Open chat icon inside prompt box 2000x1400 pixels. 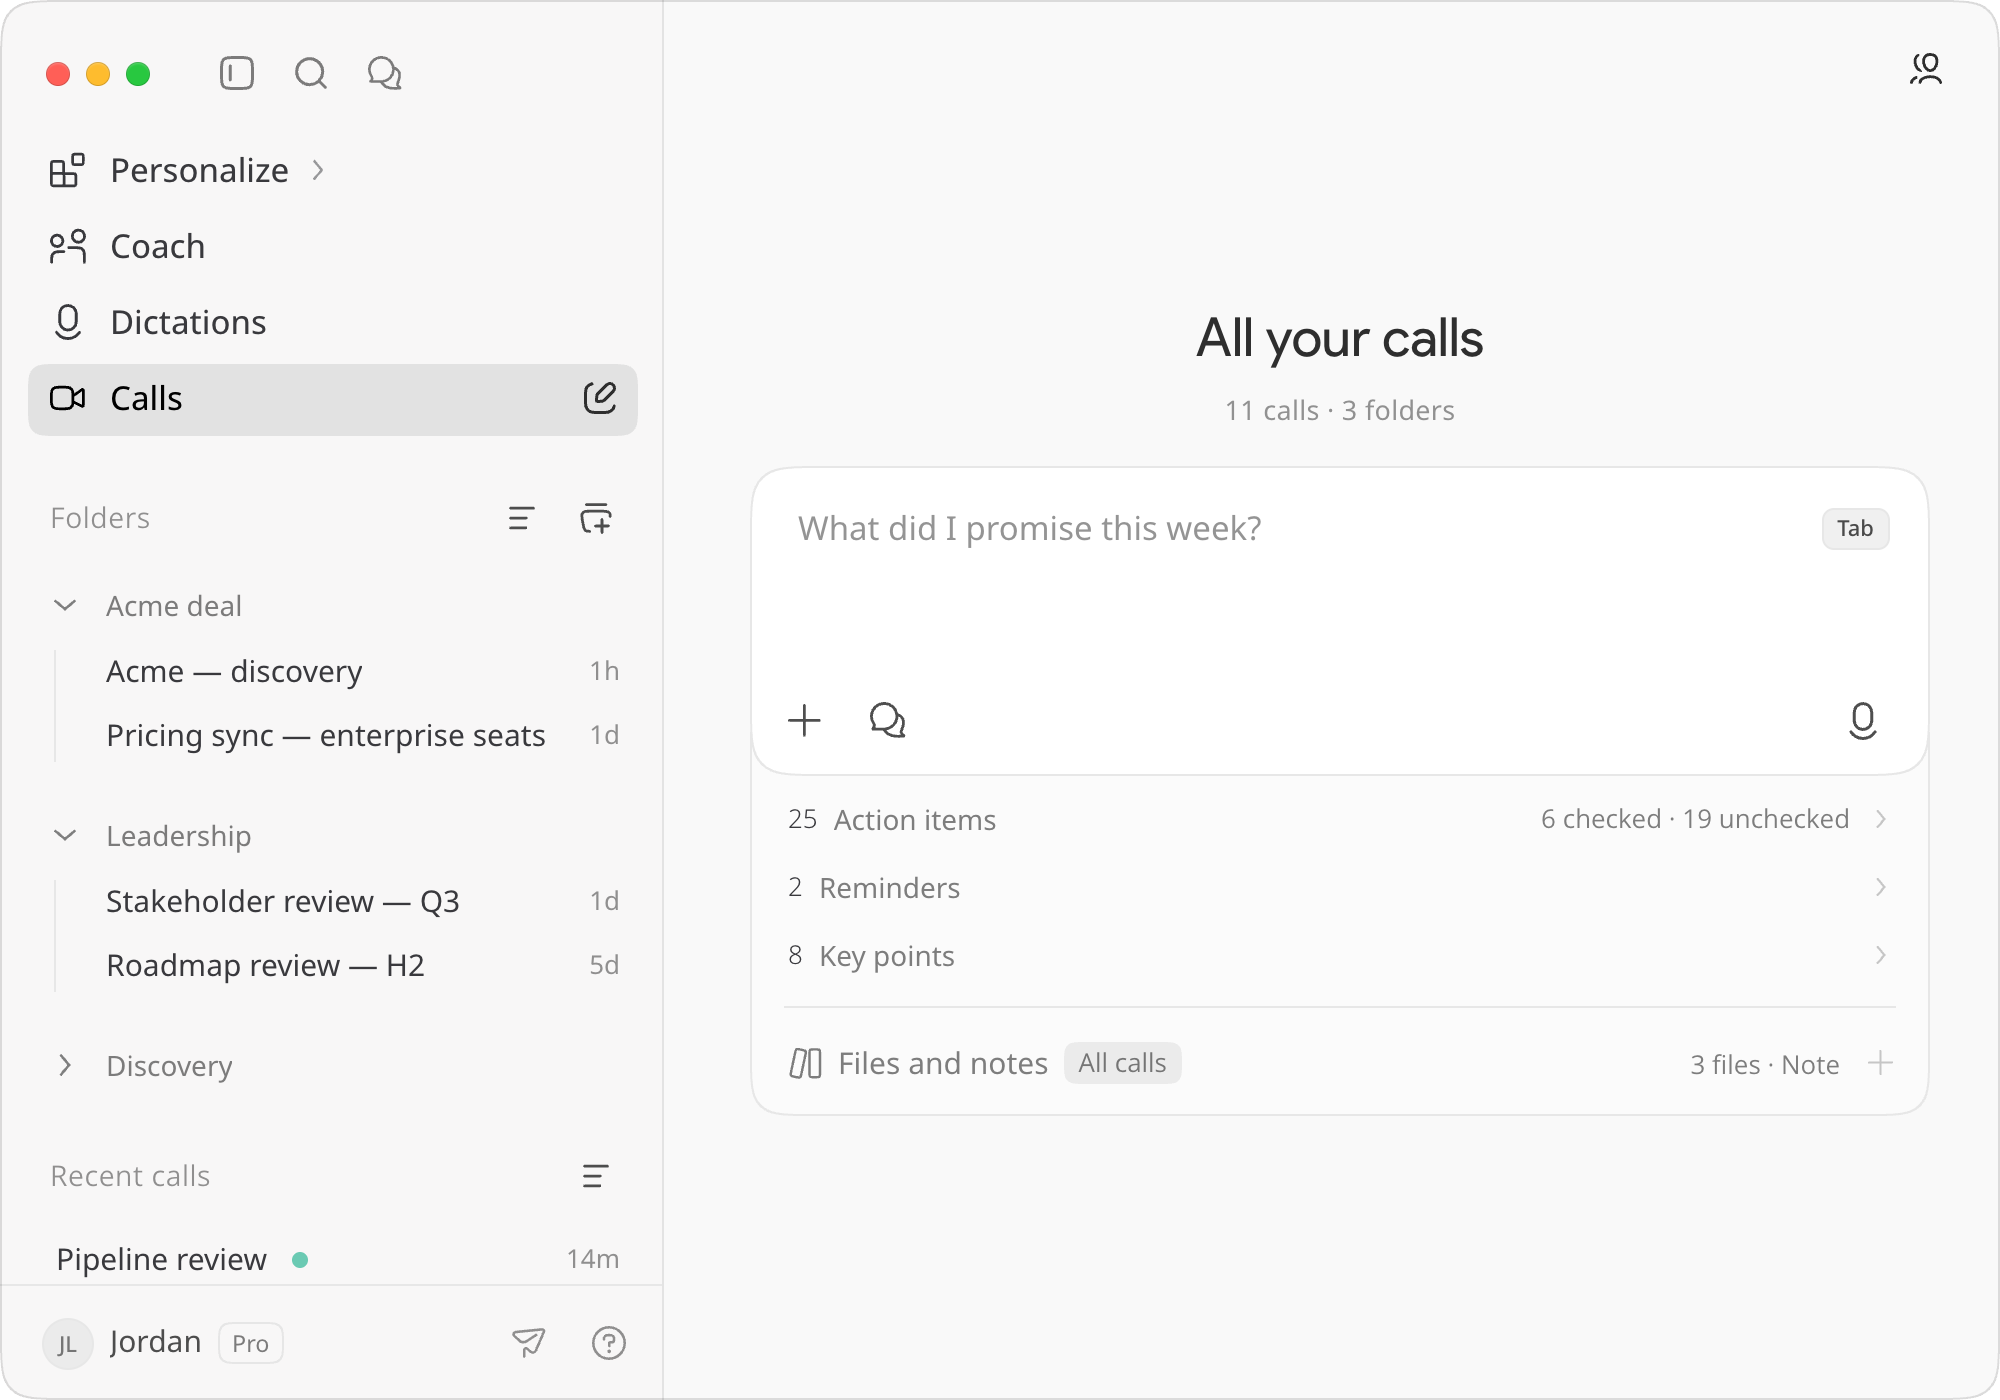(887, 720)
